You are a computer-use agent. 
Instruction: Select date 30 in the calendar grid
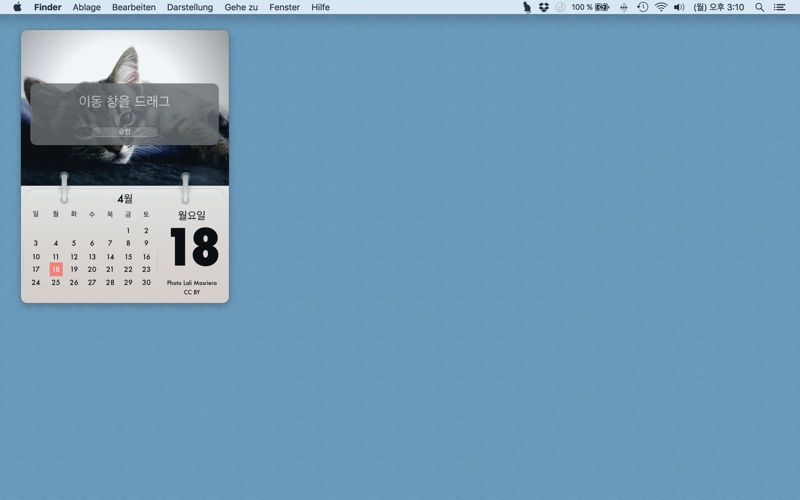pyautogui.click(x=146, y=282)
